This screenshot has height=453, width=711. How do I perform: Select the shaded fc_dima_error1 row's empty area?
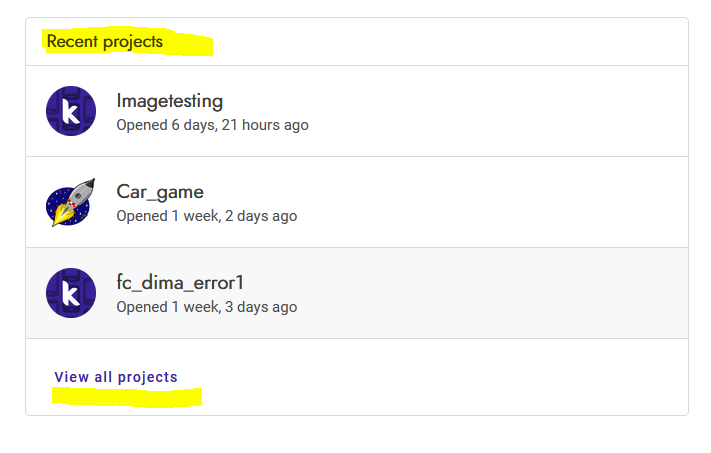tap(492, 293)
